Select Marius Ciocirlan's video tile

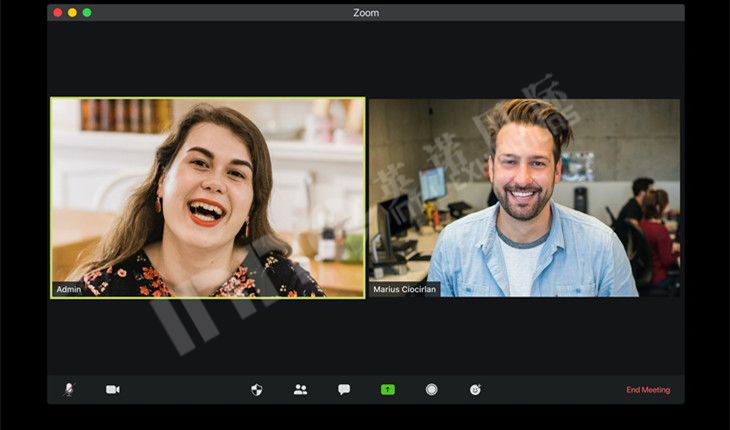(524, 197)
